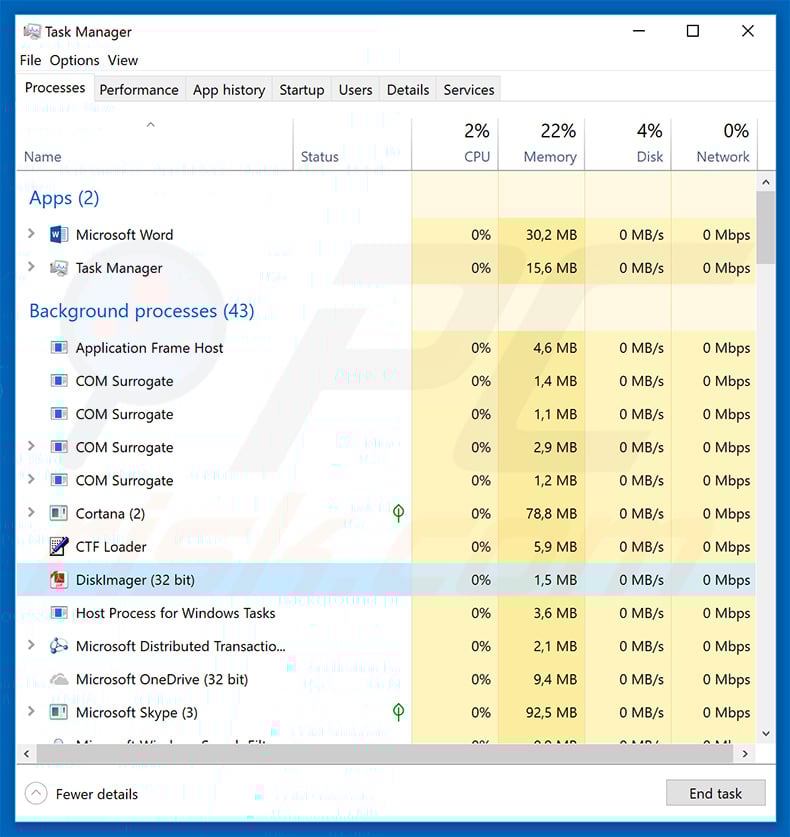This screenshot has height=837, width=790.
Task: Click the Host Process for Windows Tasks icon
Action: tap(59, 613)
